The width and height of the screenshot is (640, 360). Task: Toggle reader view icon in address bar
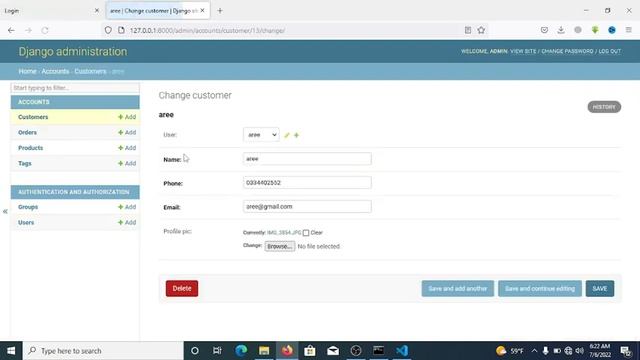[468, 30]
